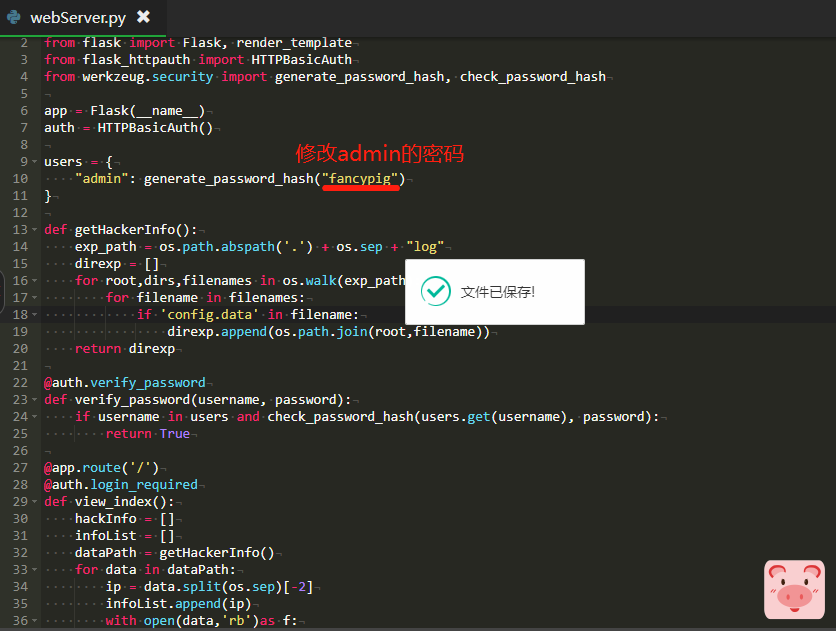Image resolution: width=836 pixels, height=631 pixels.
Task: Collapse the with open fold on line 36
Action: pyautogui.click(x=35, y=621)
